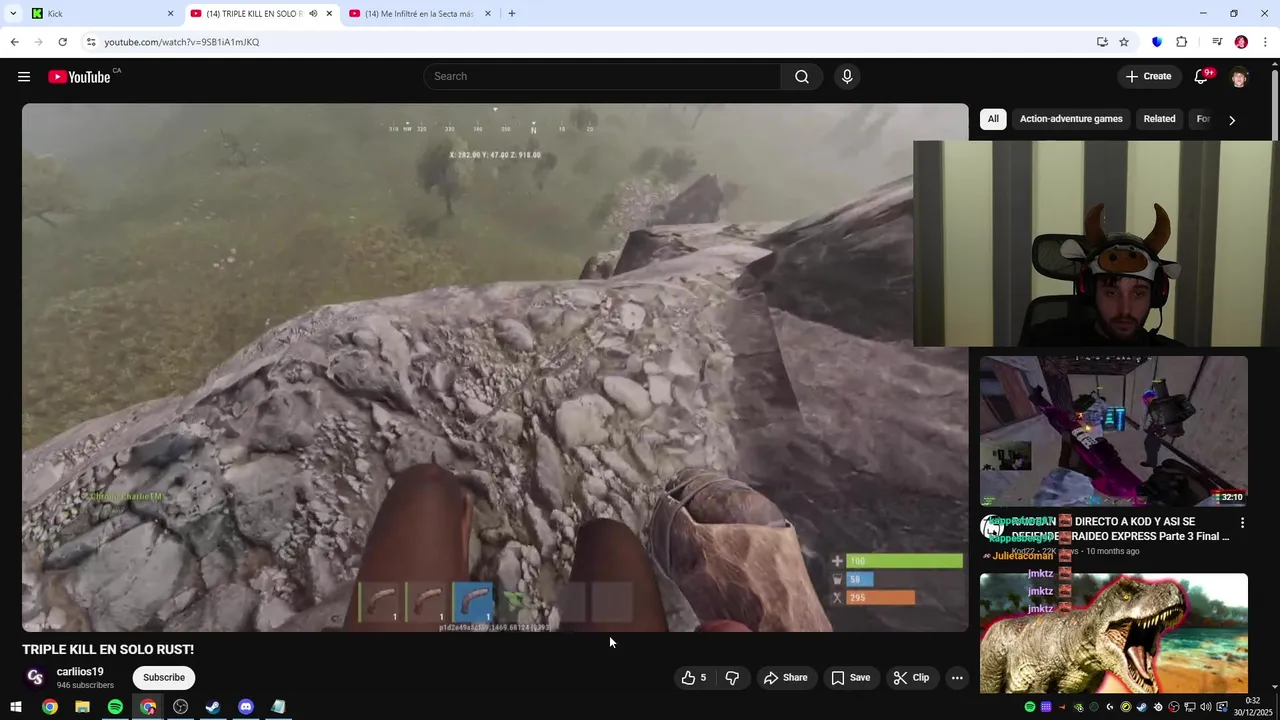The image size is (1280, 720).
Task: Click the Share button
Action: coord(785,678)
